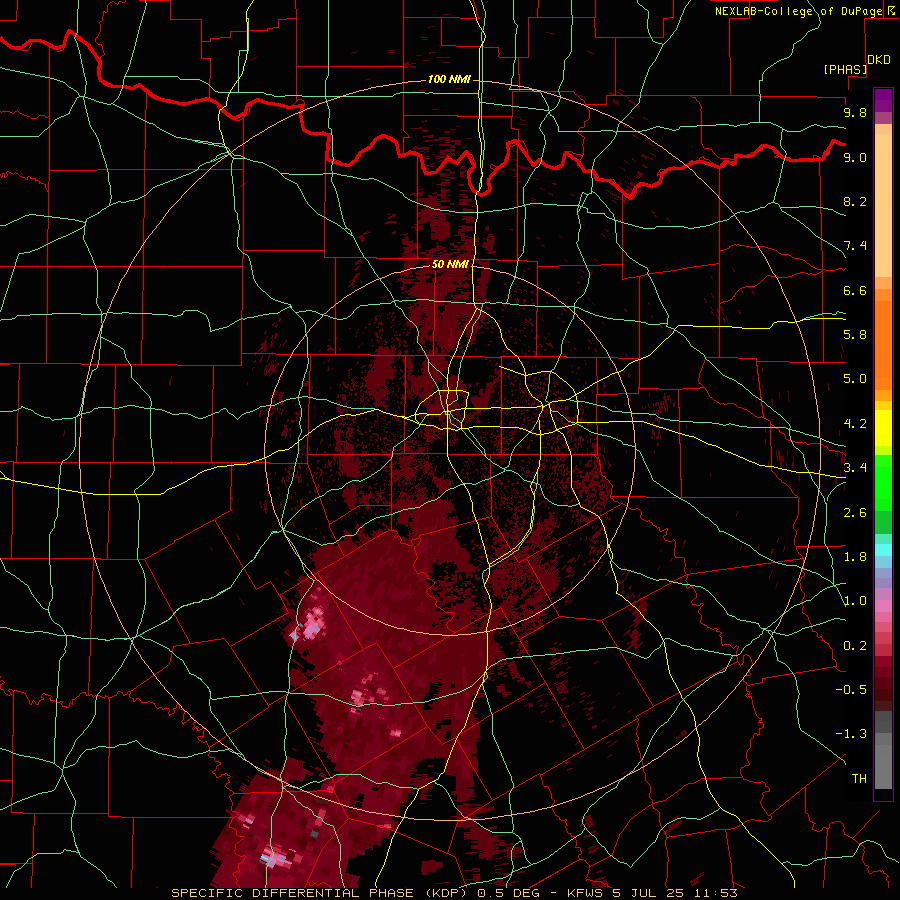
Task: Select the bright orange color bar segment
Action: click(883, 345)
